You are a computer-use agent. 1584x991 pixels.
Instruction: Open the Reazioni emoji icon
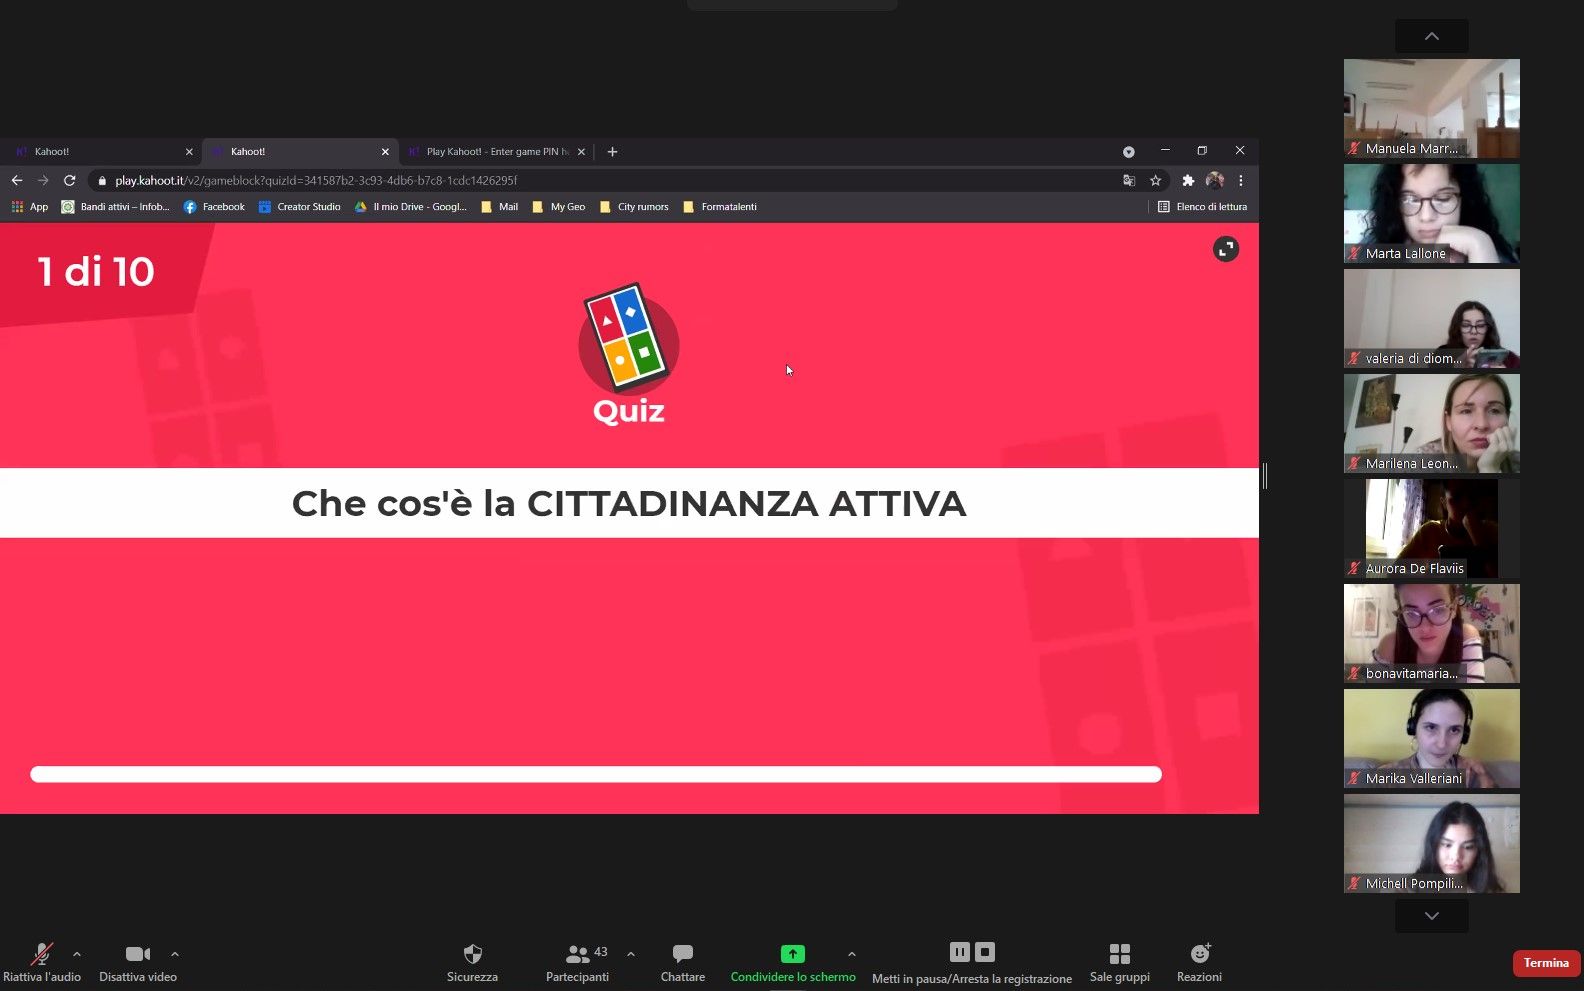[1199, 954]
